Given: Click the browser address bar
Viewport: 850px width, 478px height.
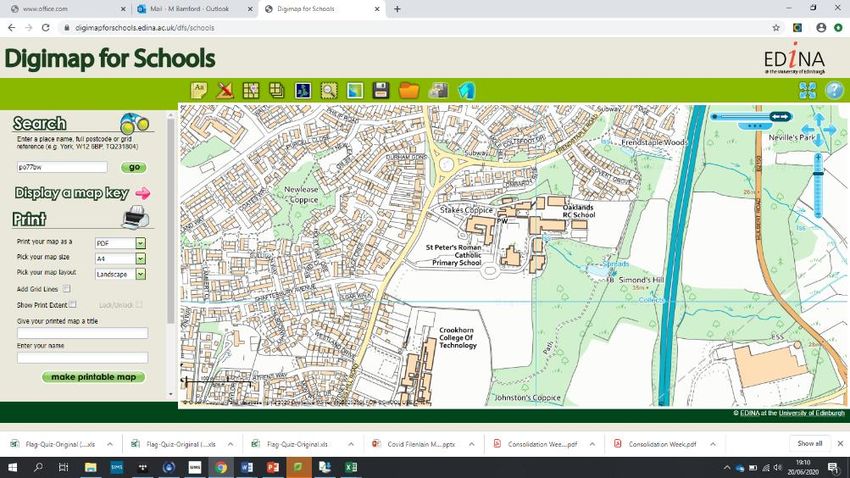Looking at the screenshot, I should (412, 28).
